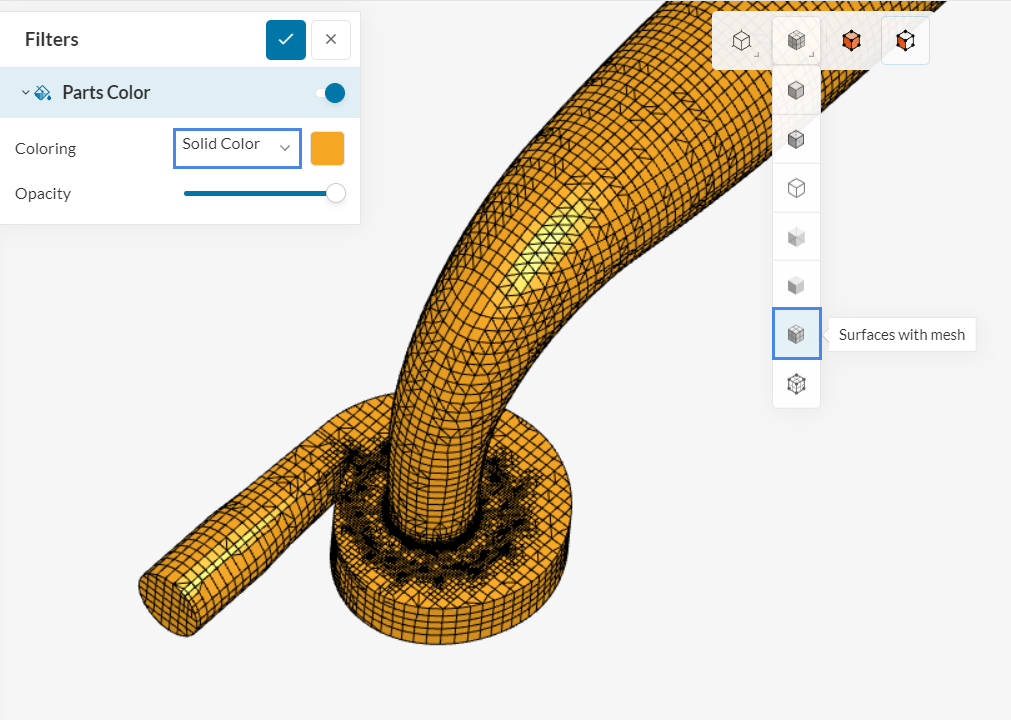This screenshot has width=1011, height=720.
Task: Click the checkmark to apply the filter
Action: tap(285, 39)
